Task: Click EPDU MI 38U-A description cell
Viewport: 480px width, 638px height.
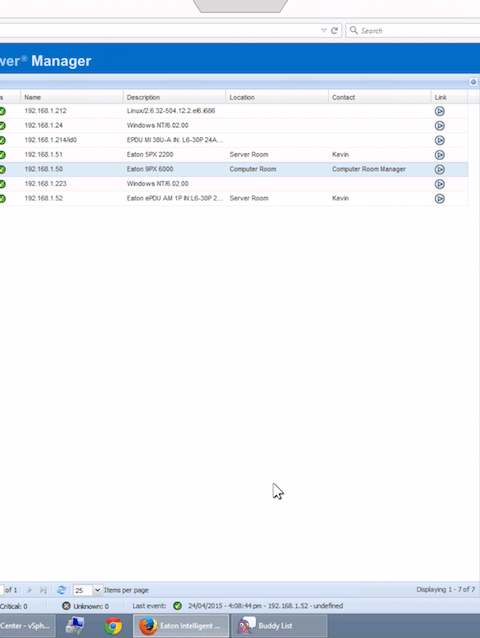Action: coord(175,140)
